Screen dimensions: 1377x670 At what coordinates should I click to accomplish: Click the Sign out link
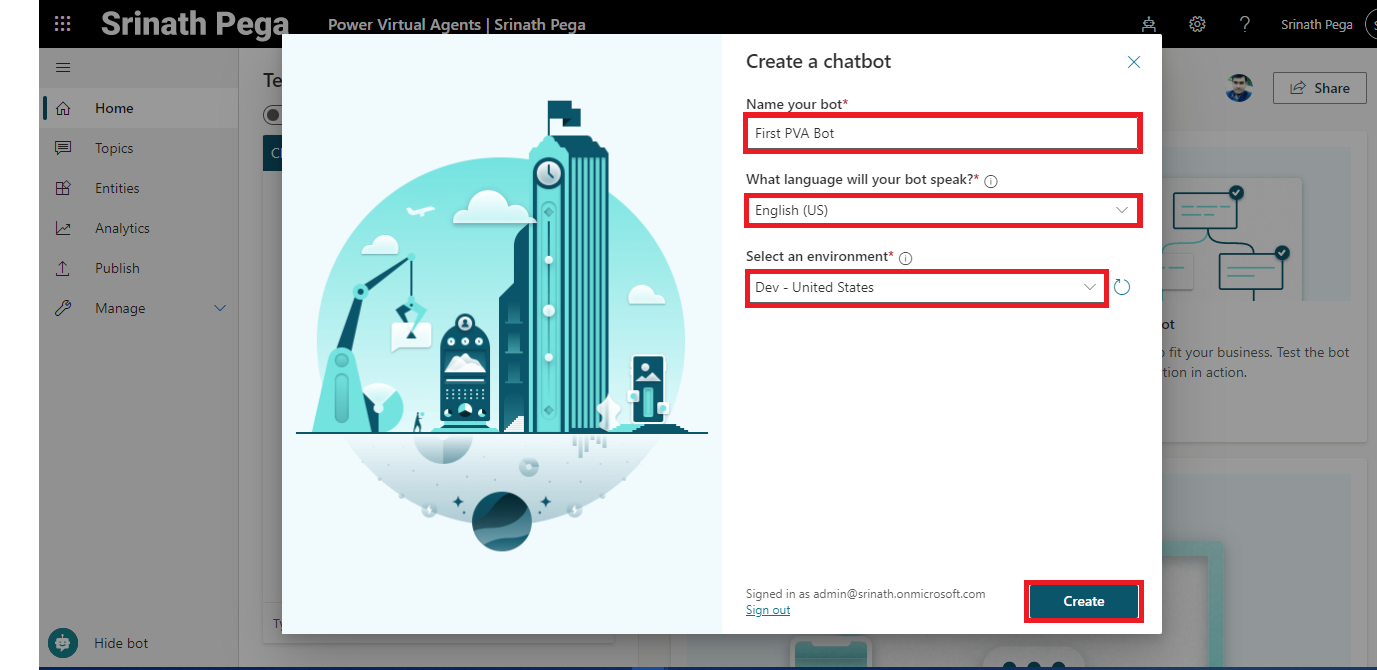click(767, 610)
